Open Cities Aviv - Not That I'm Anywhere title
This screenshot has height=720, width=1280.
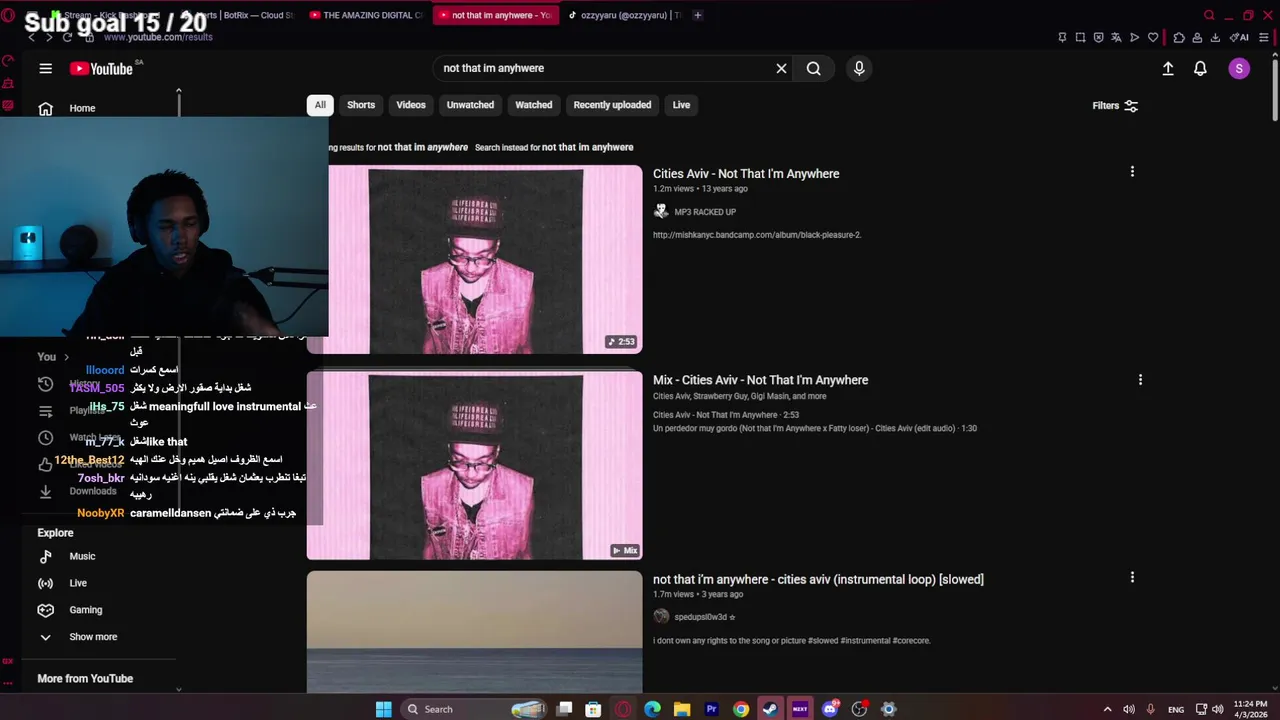point(746,174)
